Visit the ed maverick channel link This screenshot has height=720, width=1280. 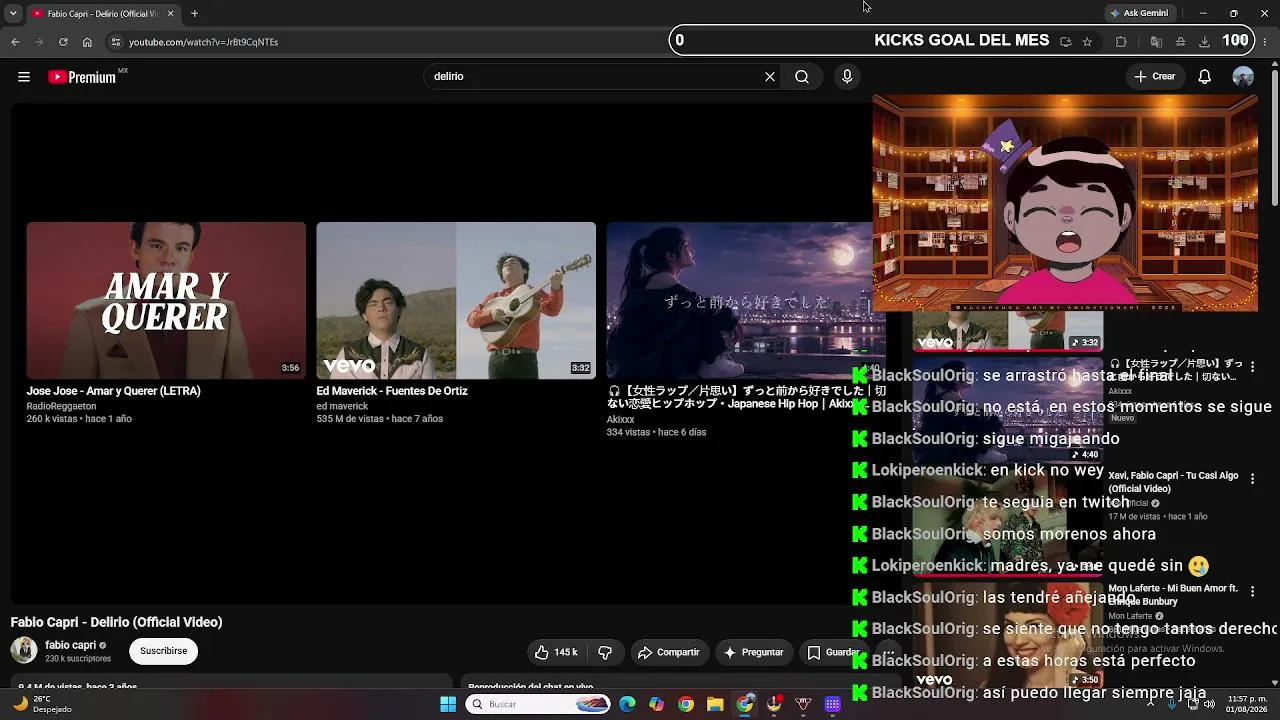343,406
